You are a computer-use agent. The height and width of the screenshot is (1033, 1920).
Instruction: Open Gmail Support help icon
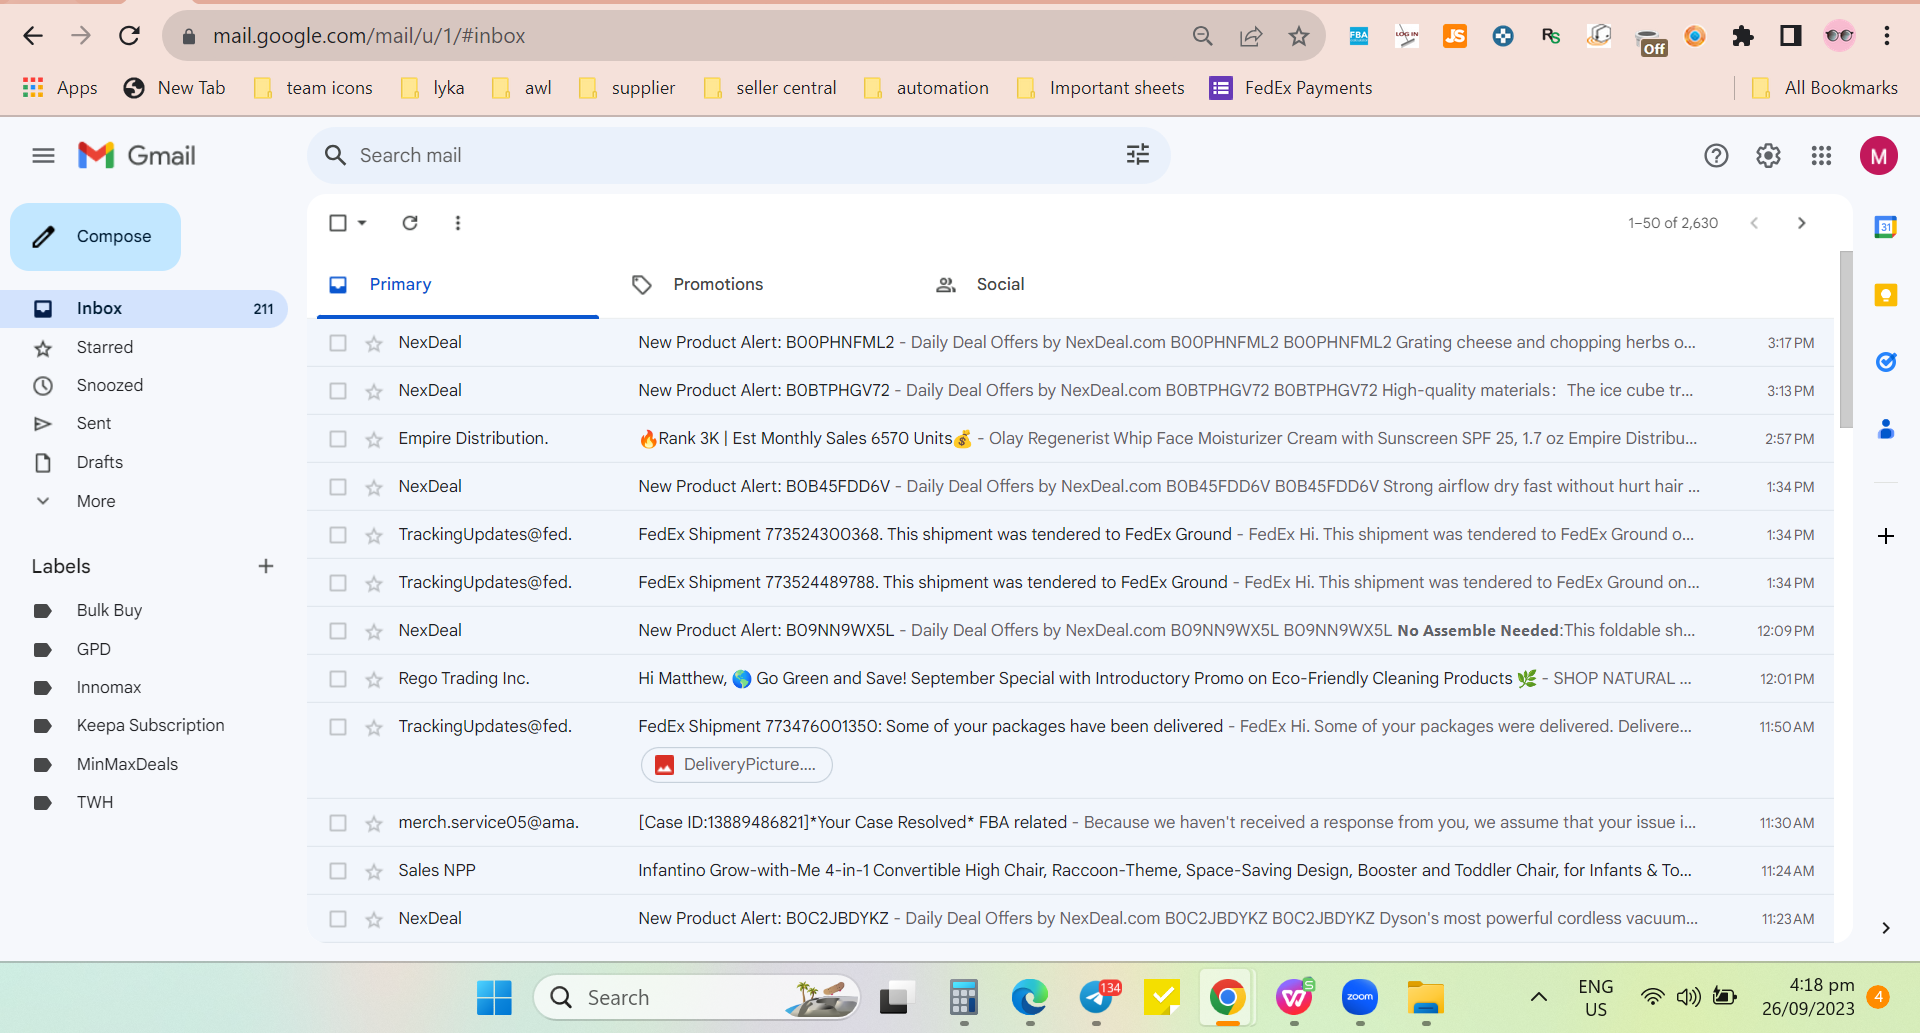point(1716,155)
